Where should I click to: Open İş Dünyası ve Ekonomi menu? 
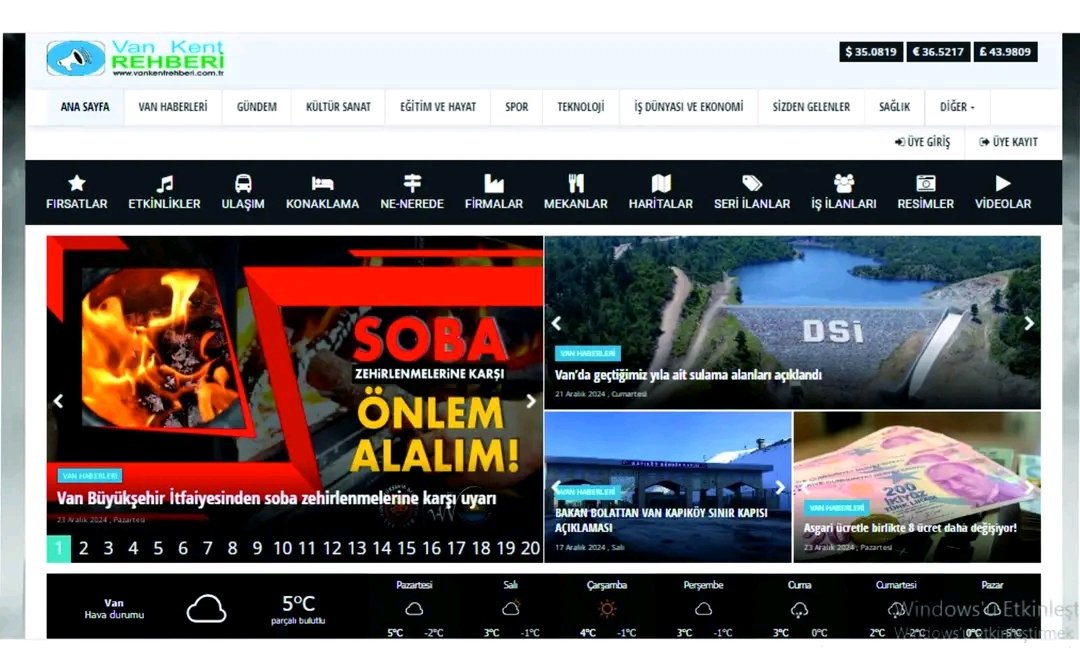click(689, 107)
